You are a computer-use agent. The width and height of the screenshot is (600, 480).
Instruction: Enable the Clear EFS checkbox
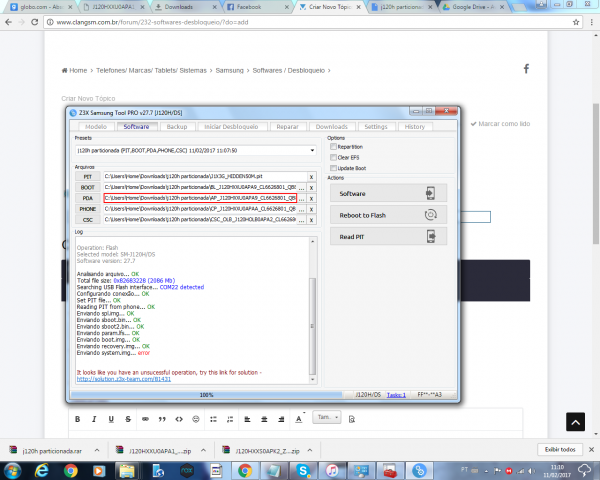point(333,157)
